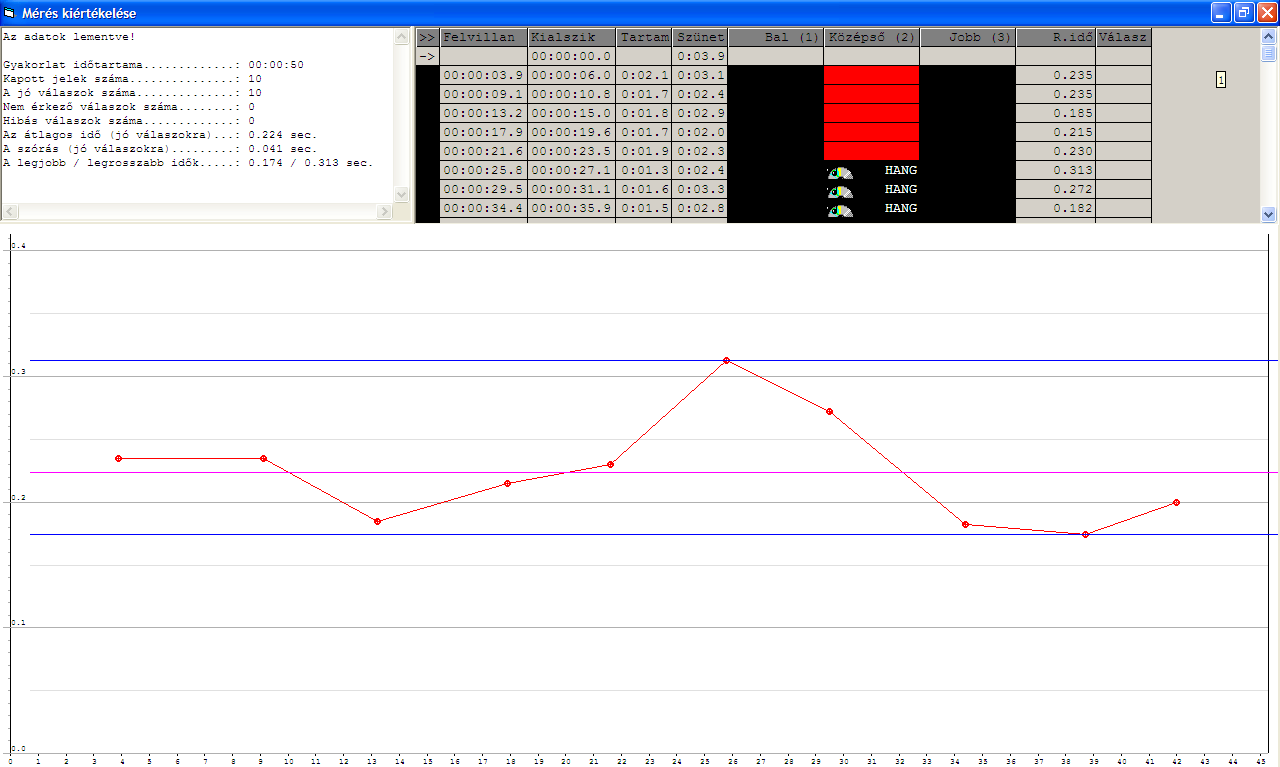Click the 'Válasz' column header
The height and width of the screenshot is (767, 1280).
pos(1123,37)
